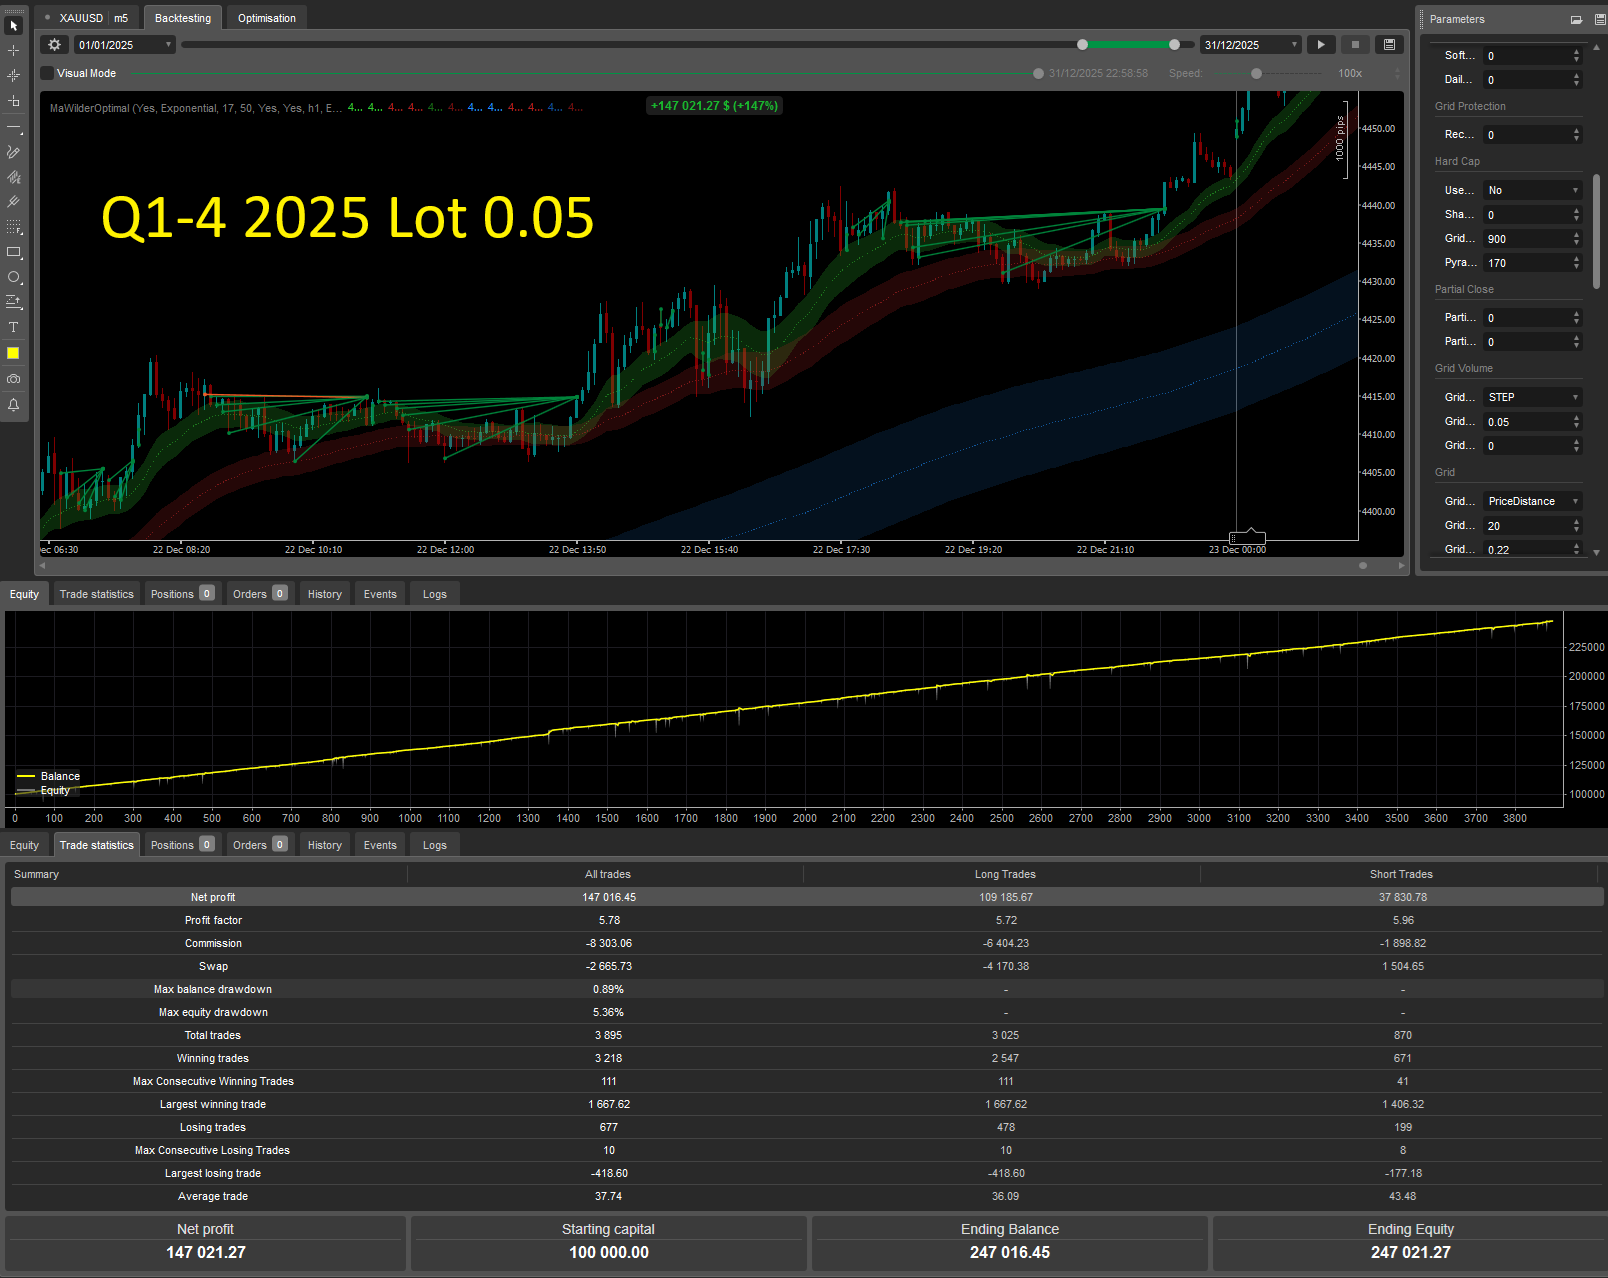Open the Trade statistics tab
Image resolution: width=1608 pixels, height=1278 pixels.
(x=96, y=844)
